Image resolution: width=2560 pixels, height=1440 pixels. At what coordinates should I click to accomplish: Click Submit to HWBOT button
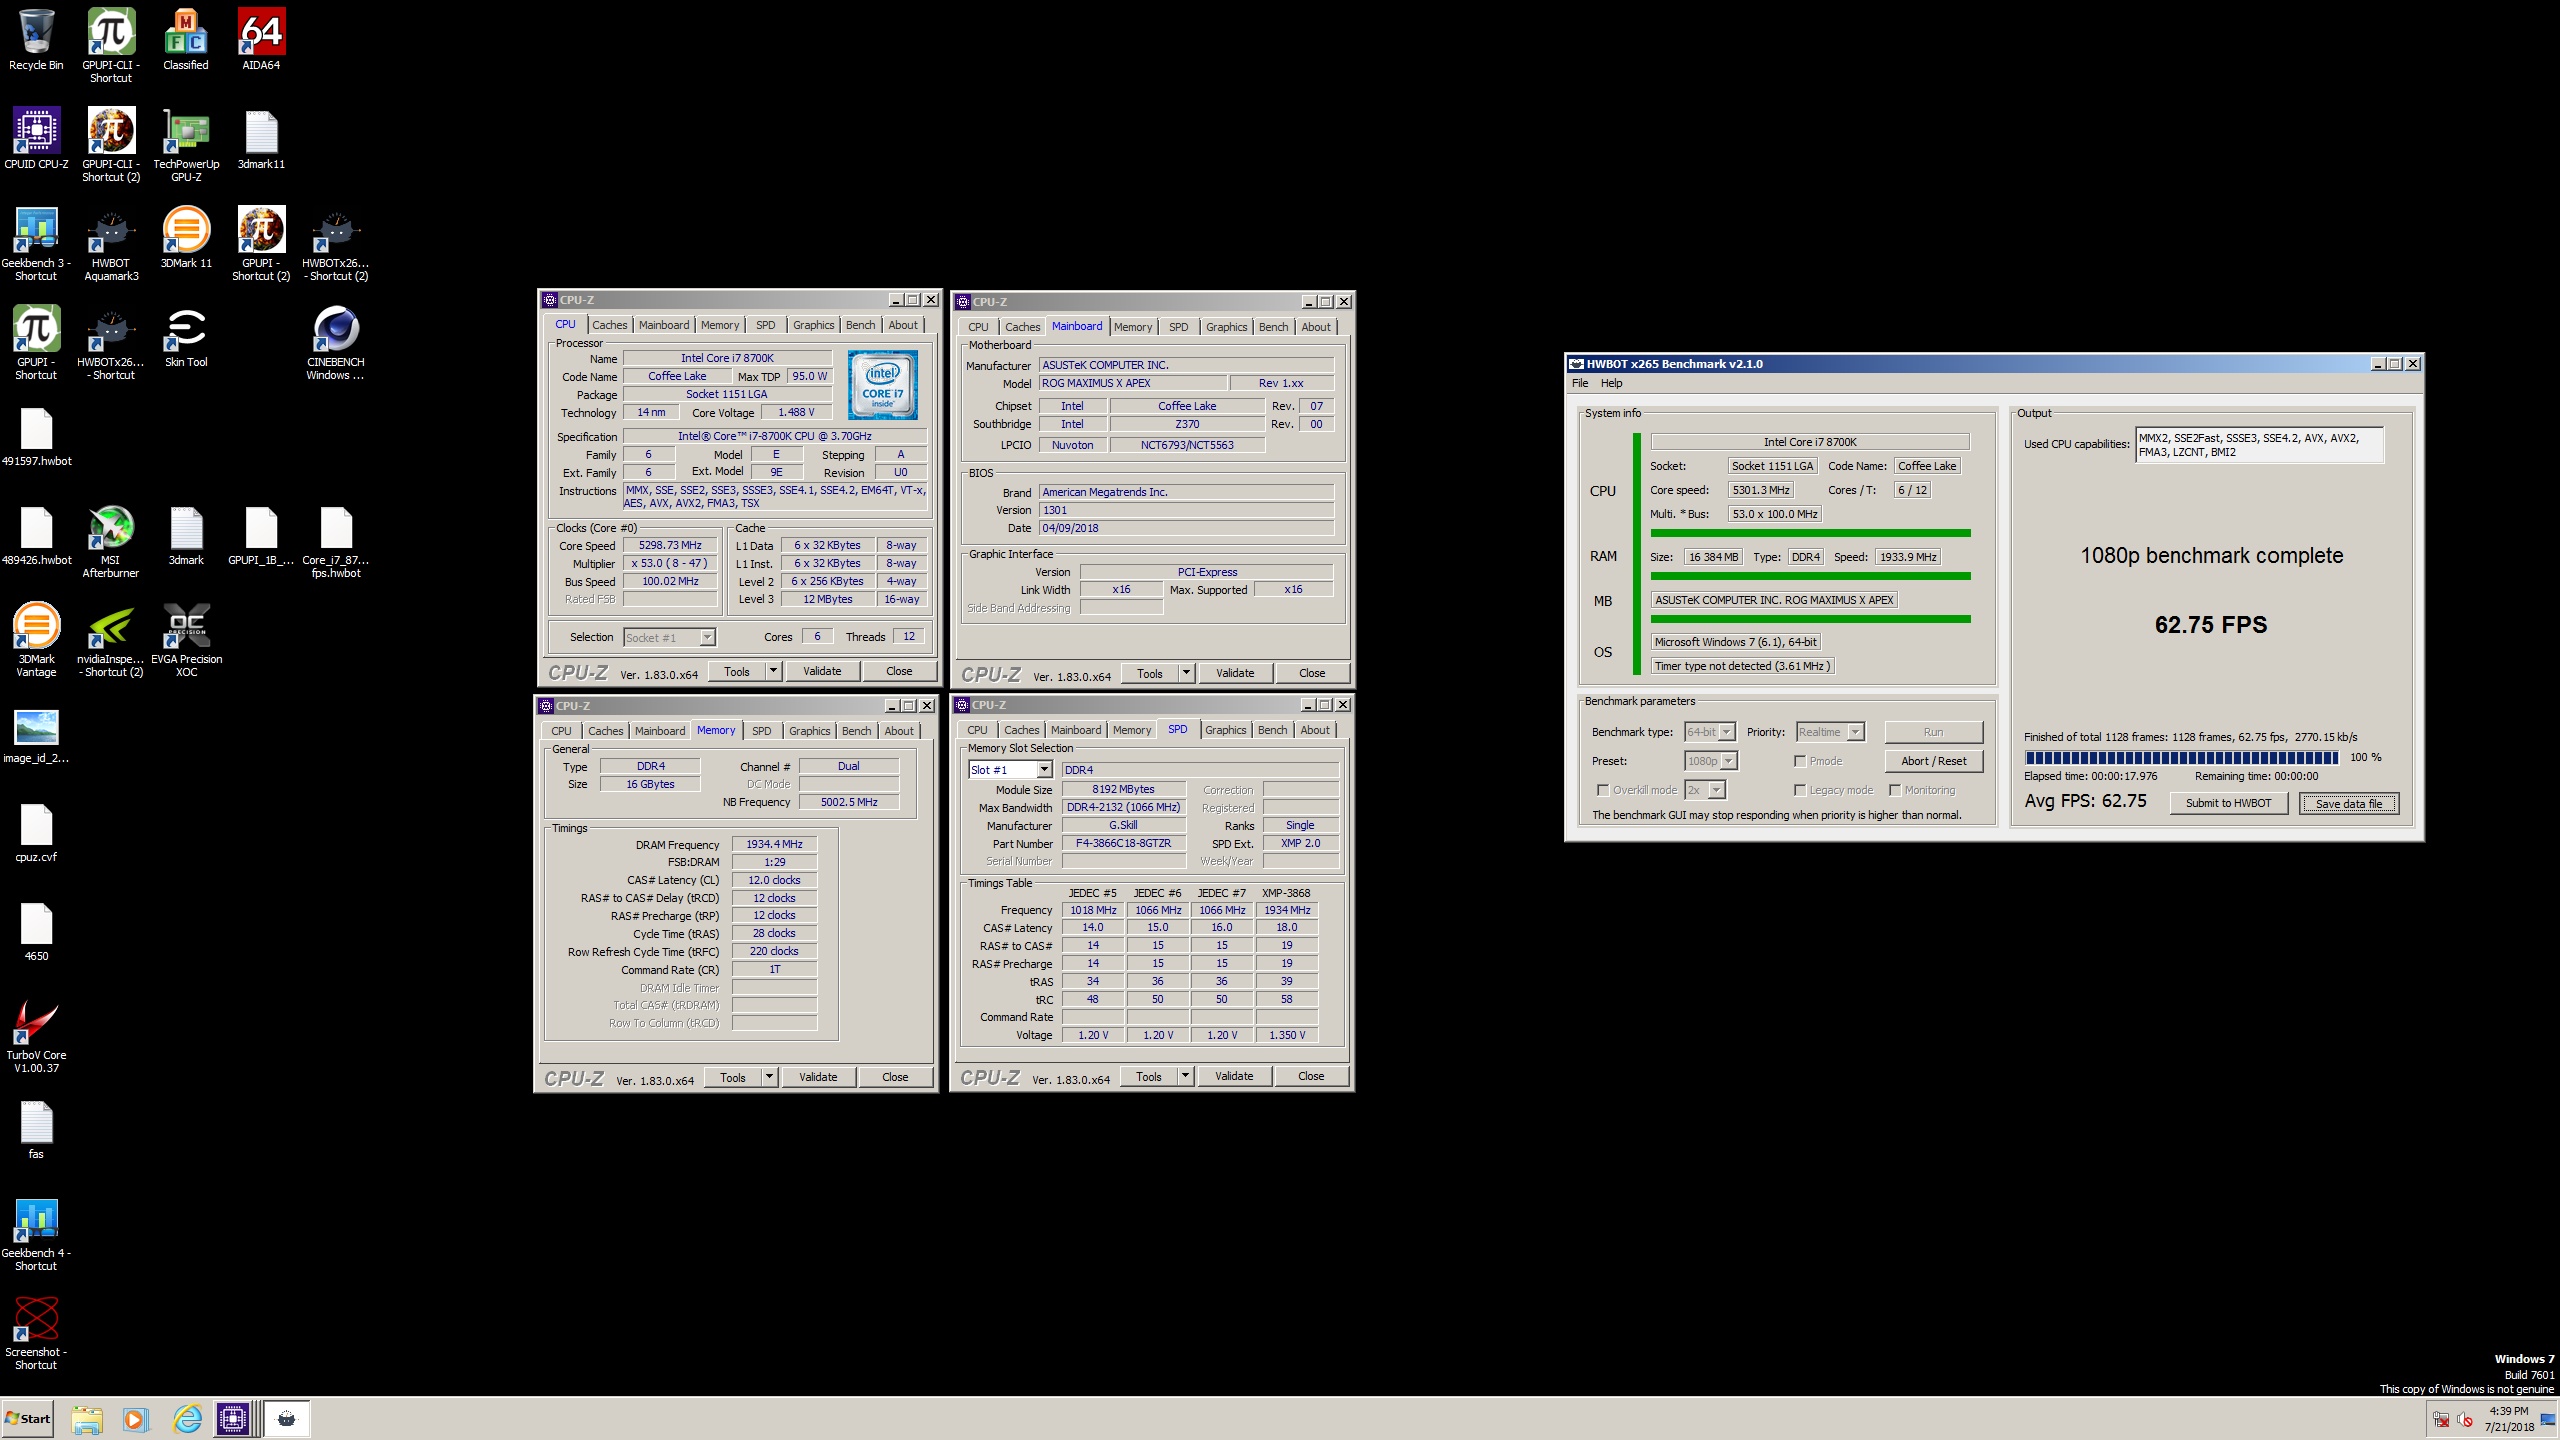click(2228, 803)
